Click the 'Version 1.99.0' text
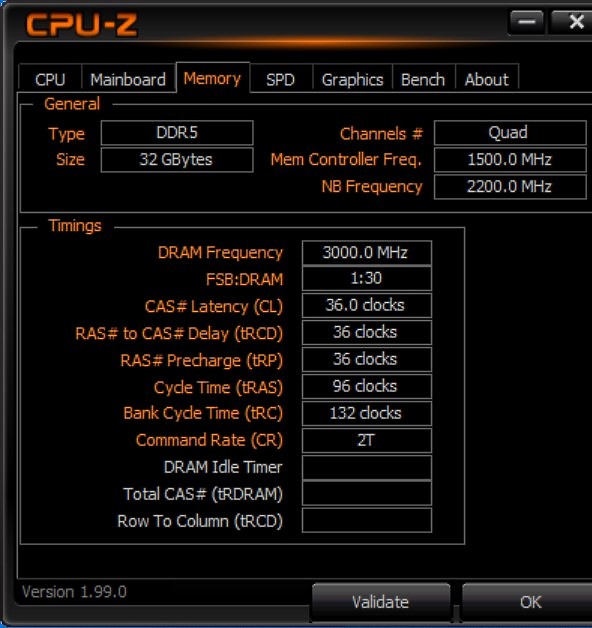 (x=75, y=592)
